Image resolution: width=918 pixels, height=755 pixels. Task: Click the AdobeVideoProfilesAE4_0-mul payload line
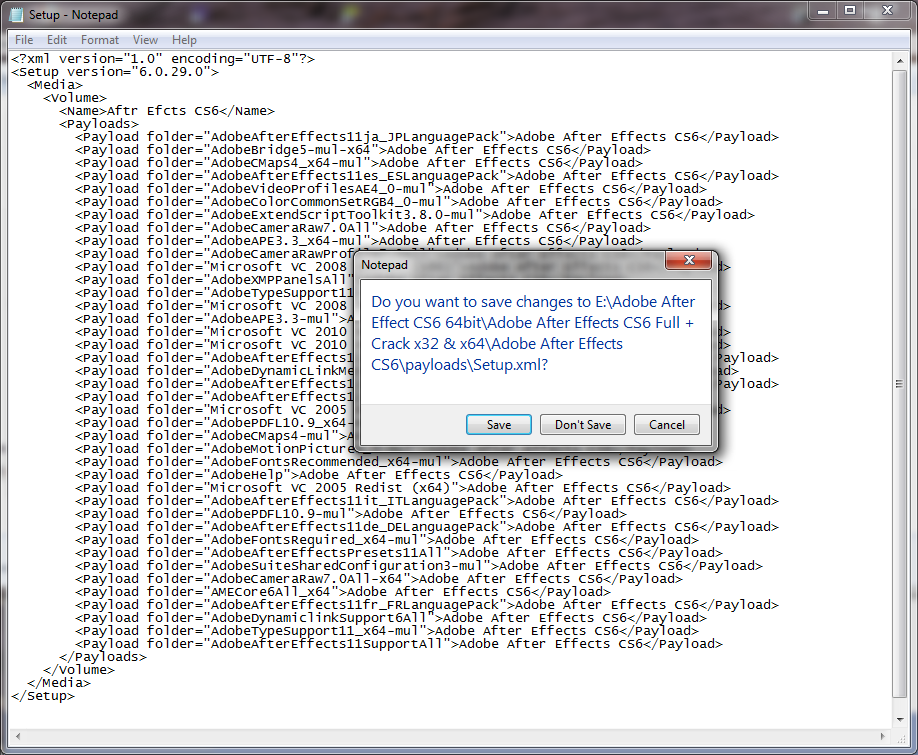click(391, 188)
